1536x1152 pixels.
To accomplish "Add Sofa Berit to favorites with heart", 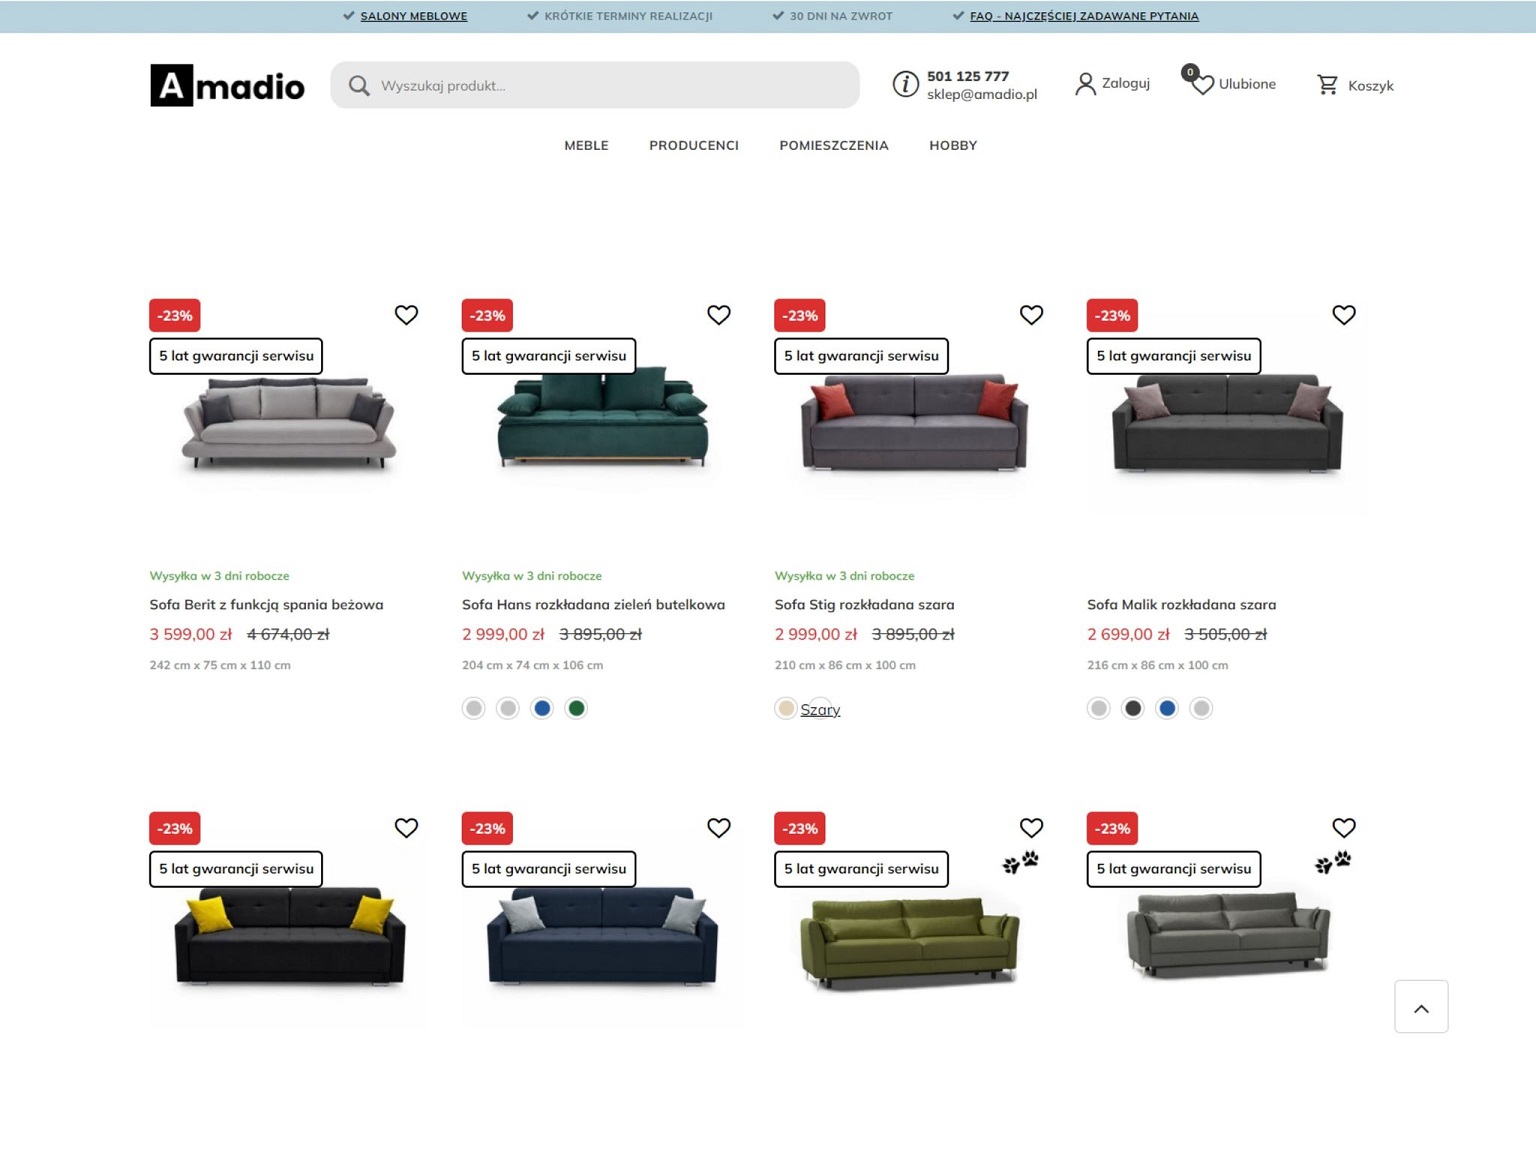I will [x=406, y=315].
